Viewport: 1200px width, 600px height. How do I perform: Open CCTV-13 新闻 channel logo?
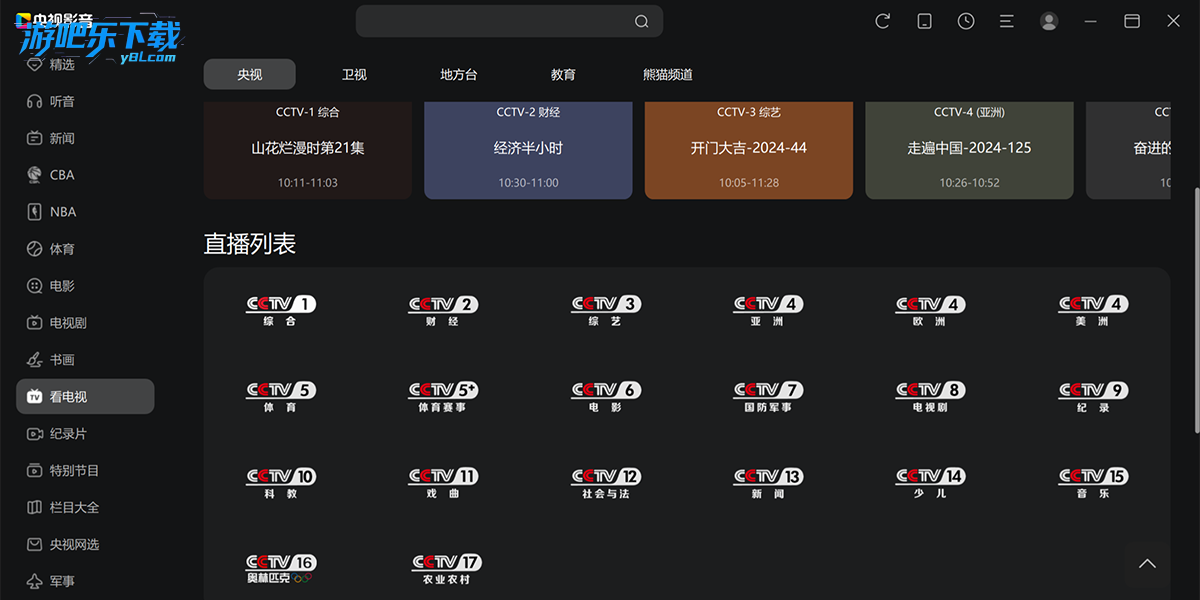click(768, 483)
